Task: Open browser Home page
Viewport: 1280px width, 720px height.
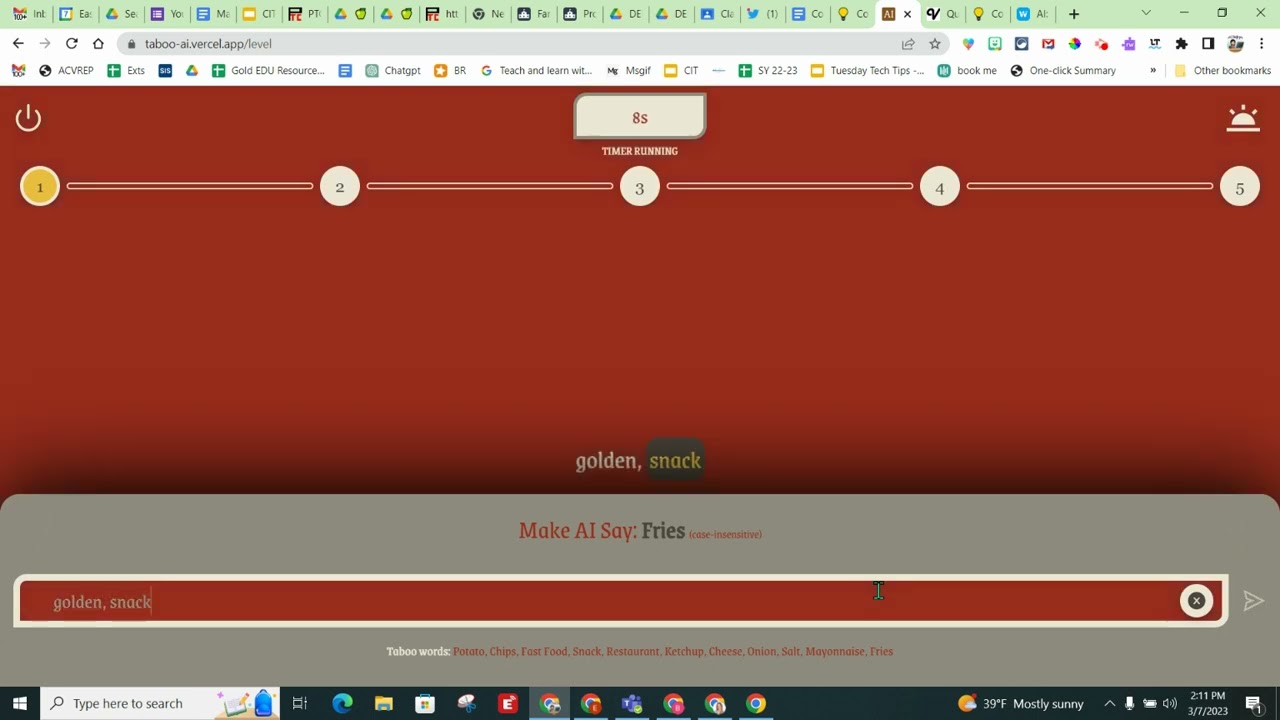Action: pyautogui.click(x=98, y=44)
